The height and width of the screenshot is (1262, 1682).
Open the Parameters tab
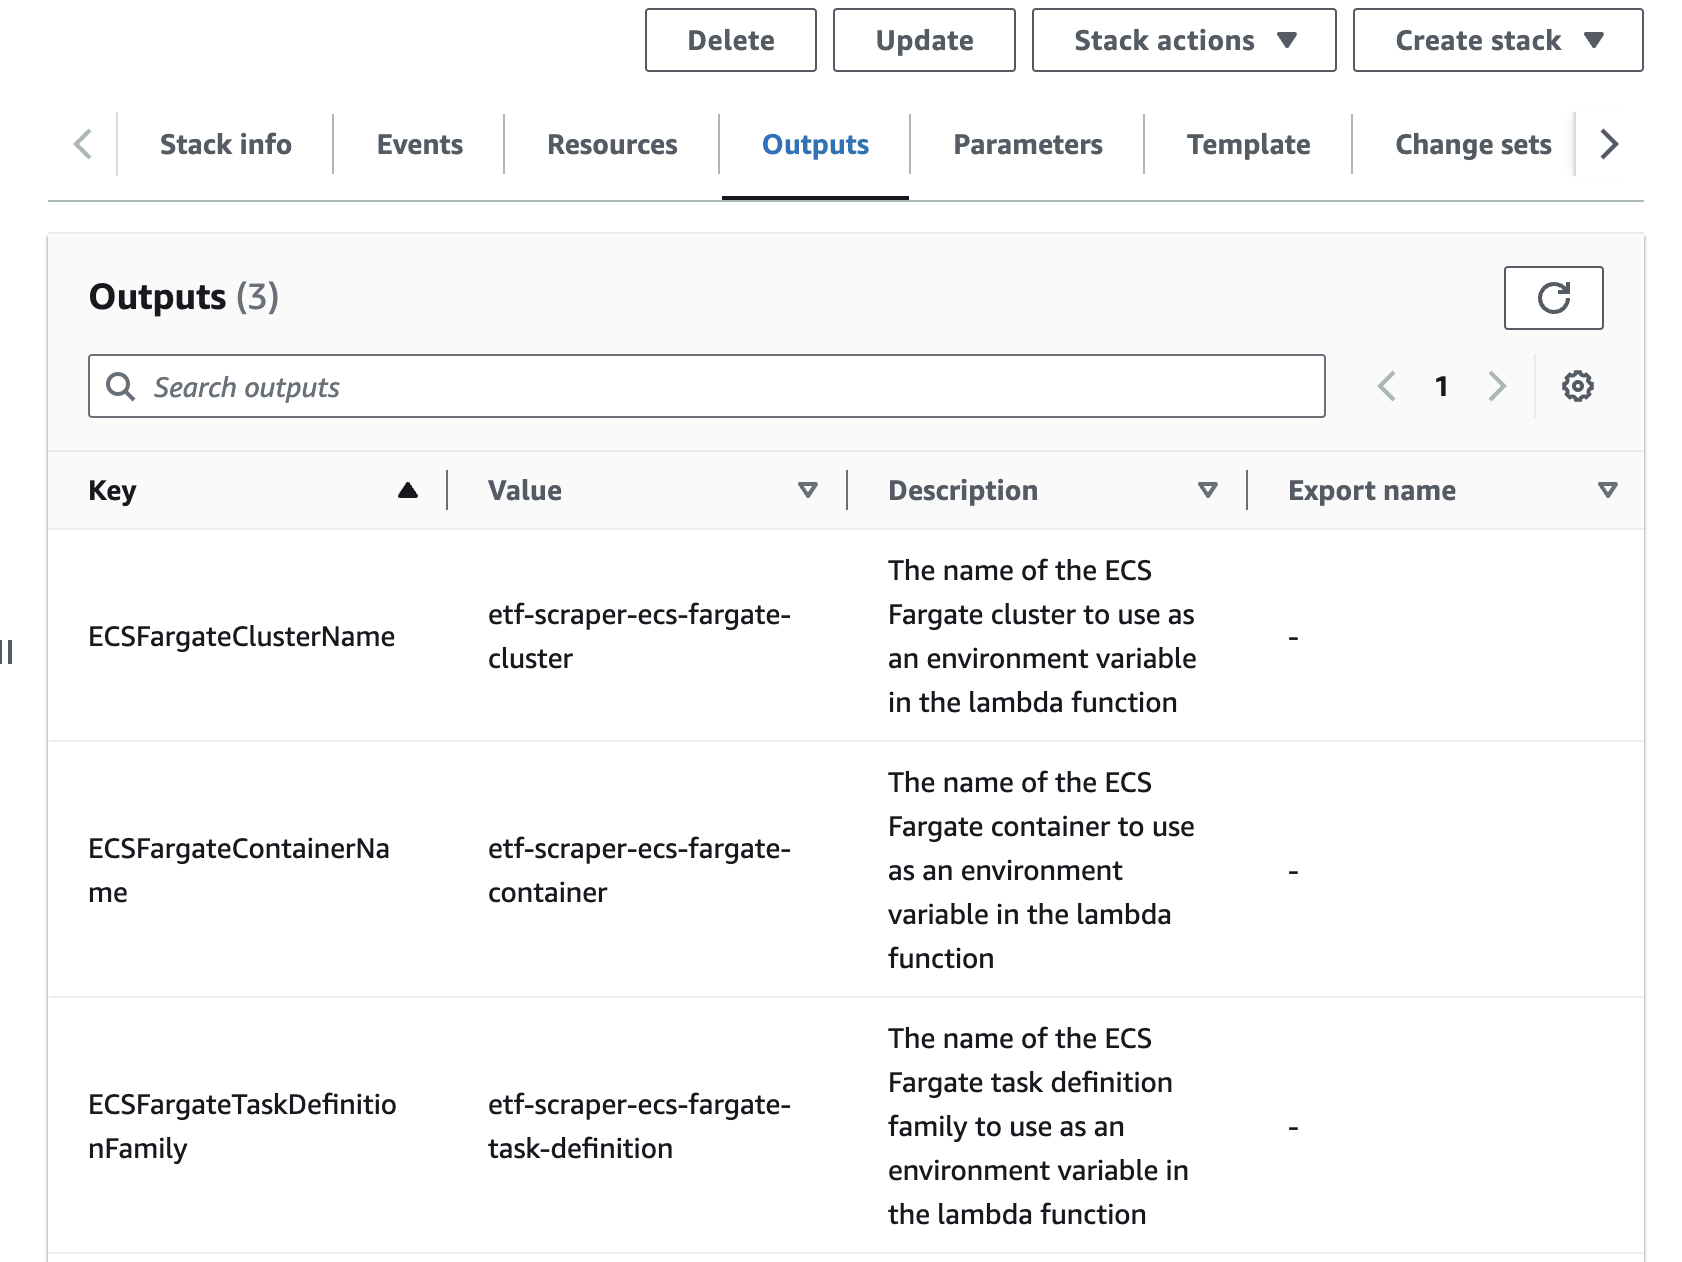tap(1028, 144)
